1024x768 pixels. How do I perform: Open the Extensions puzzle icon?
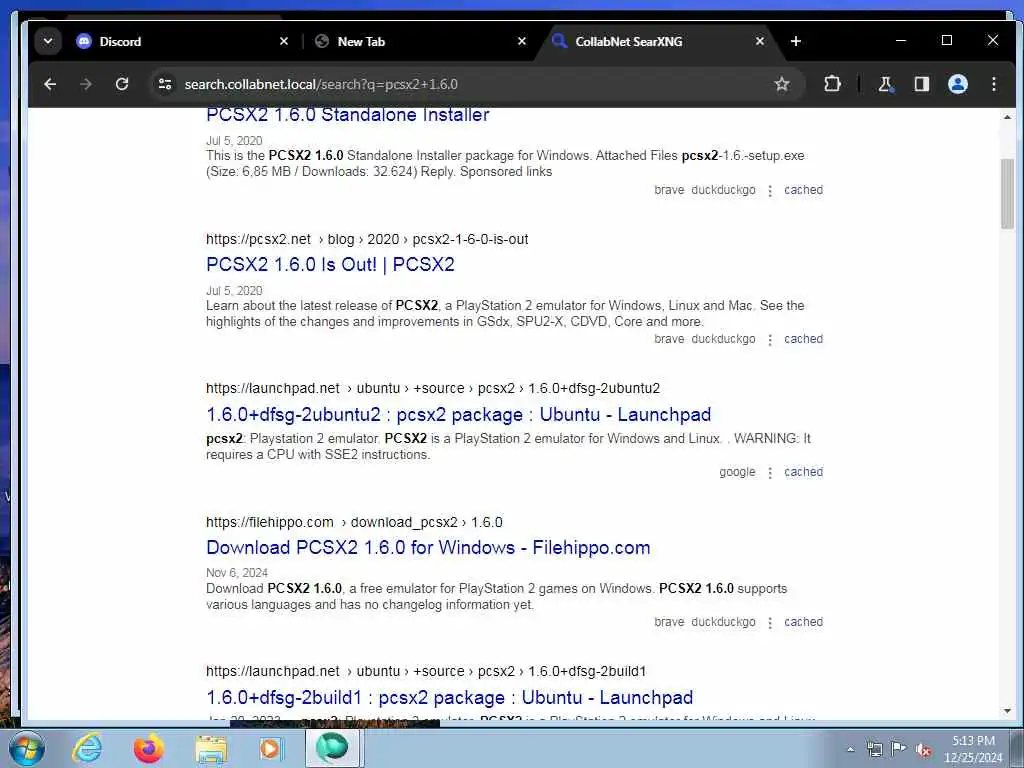[x=832, y=84]
